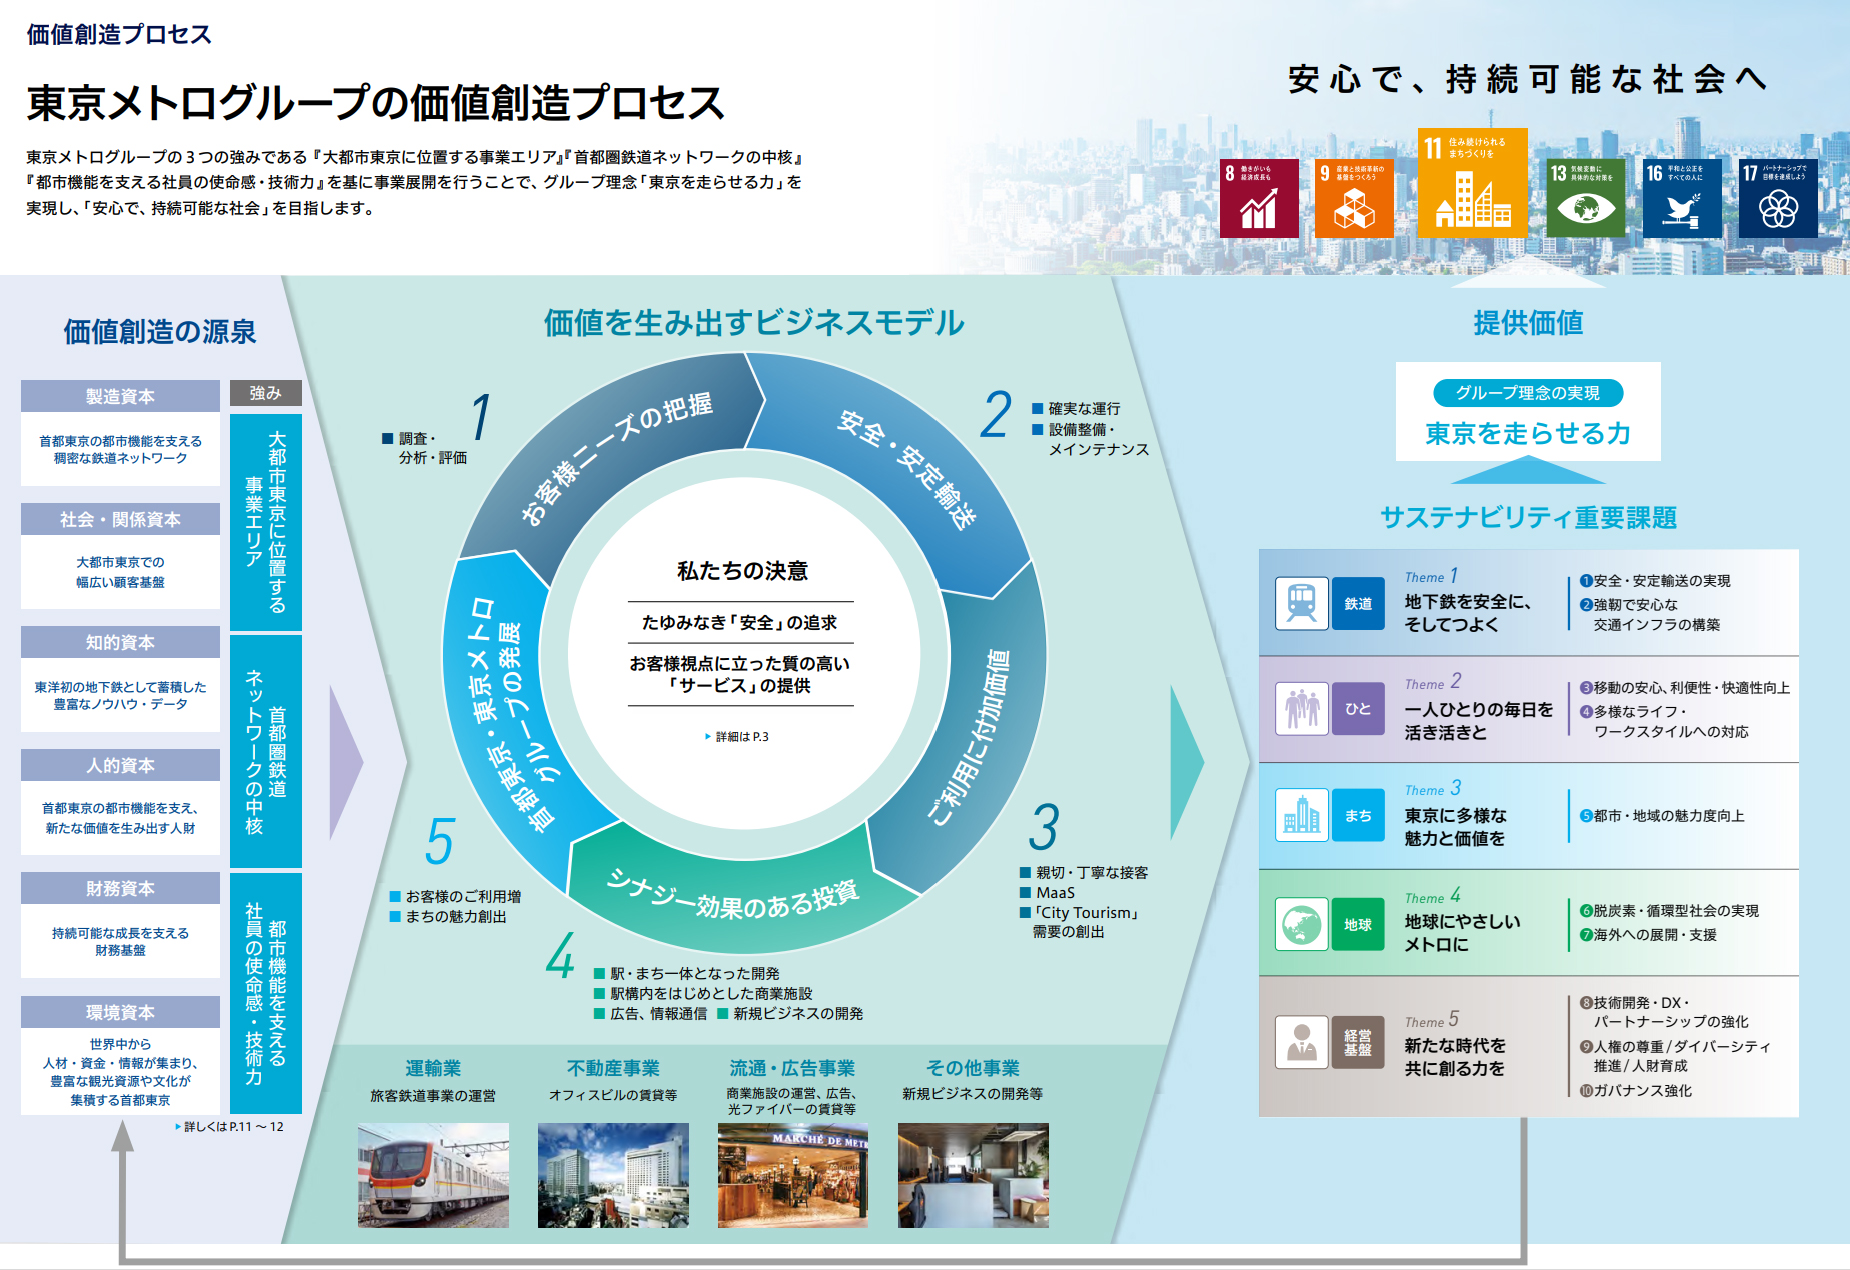
Task: Click the blue 鉄道 label tile
Action: 1358,603
